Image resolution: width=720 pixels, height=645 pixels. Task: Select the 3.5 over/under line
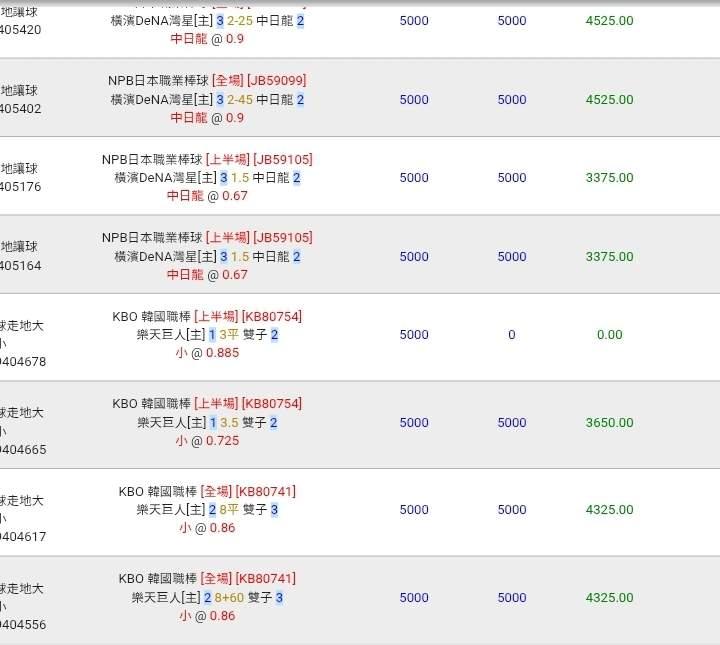[x=229, y=423]
